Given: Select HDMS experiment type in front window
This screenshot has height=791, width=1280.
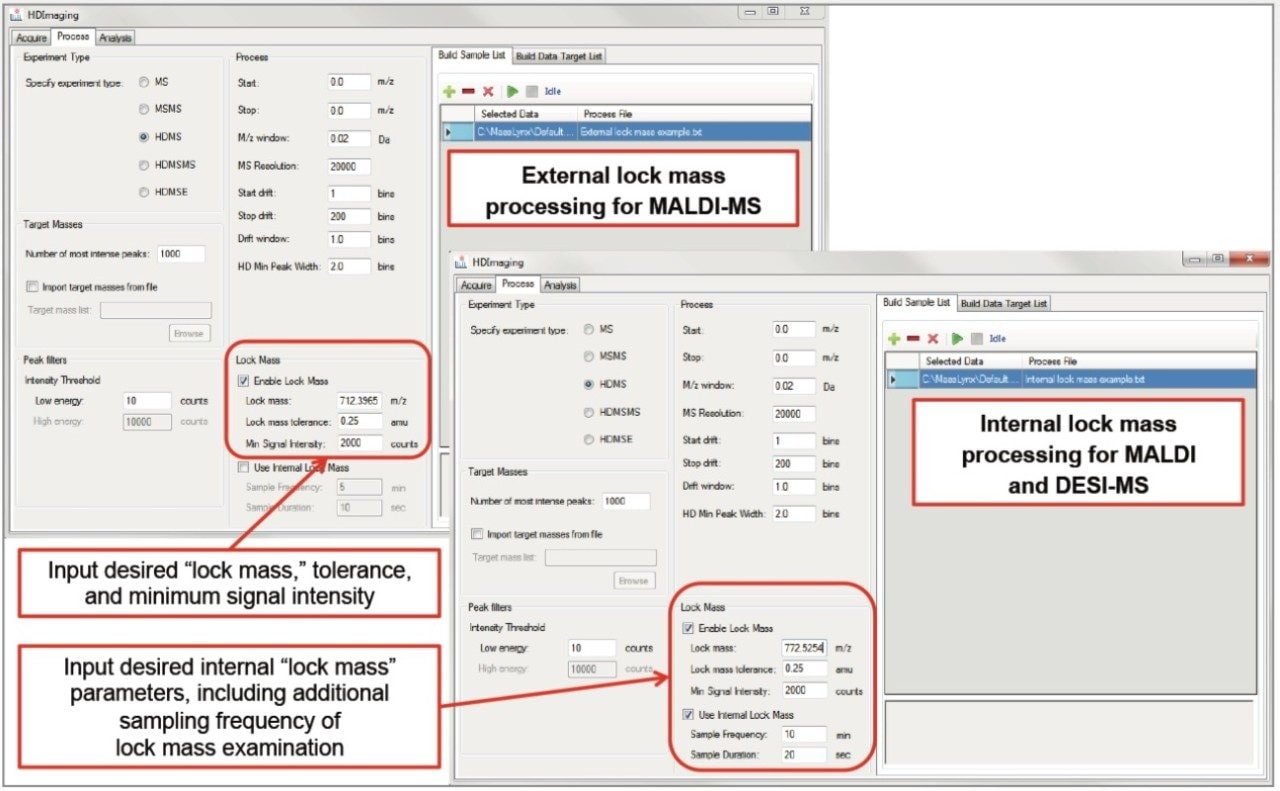Looking at the screenshot, I should pos(589,384).
